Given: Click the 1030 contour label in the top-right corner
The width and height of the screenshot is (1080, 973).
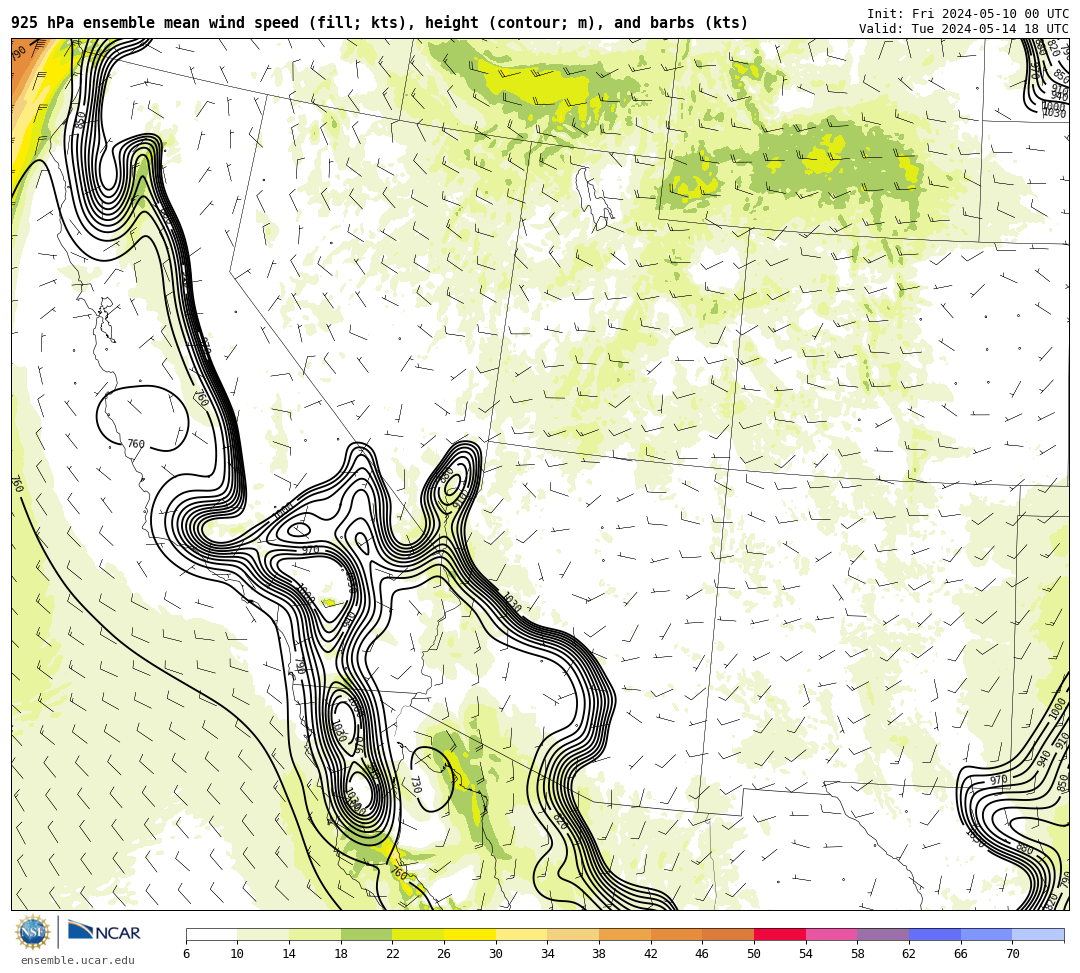Looking at the screenshot, I should click(x=1055, y=113).
